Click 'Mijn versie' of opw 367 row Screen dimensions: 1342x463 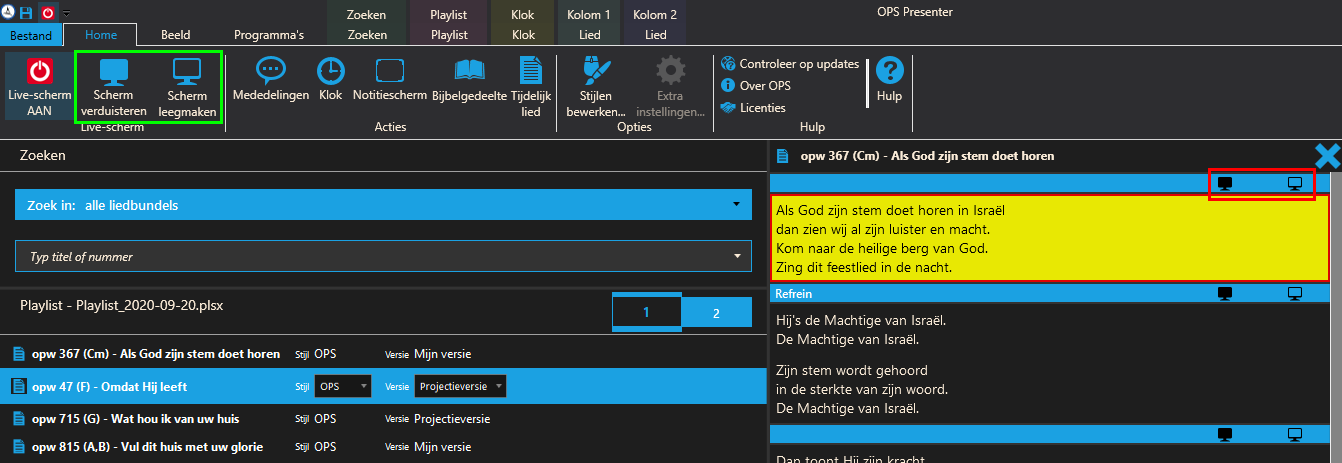tap(442, 354)
